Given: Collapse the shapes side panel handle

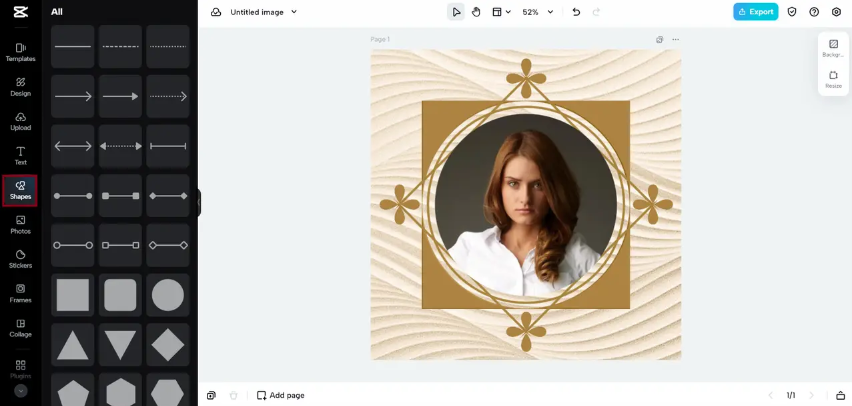Looking at the screenshot, I should 199,203.
